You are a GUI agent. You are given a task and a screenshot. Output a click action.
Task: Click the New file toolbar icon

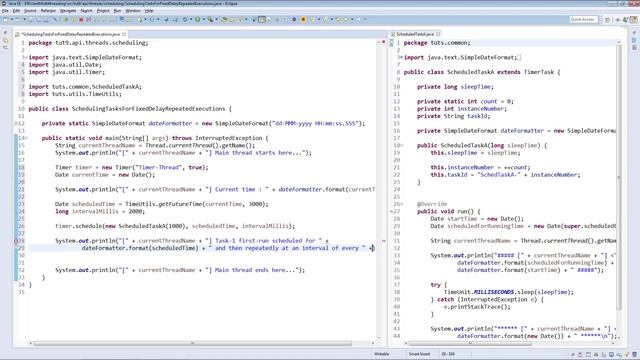coord(5,20)
